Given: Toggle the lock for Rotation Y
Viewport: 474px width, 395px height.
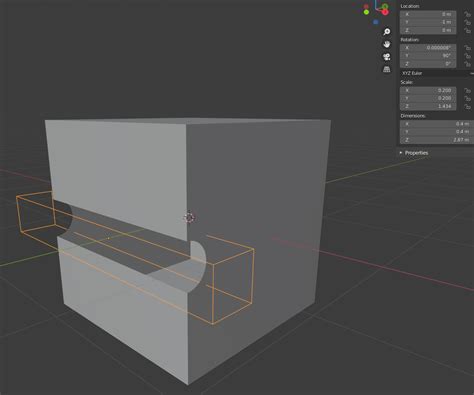Looking at the screenshot, I should (x=467, y=56).
